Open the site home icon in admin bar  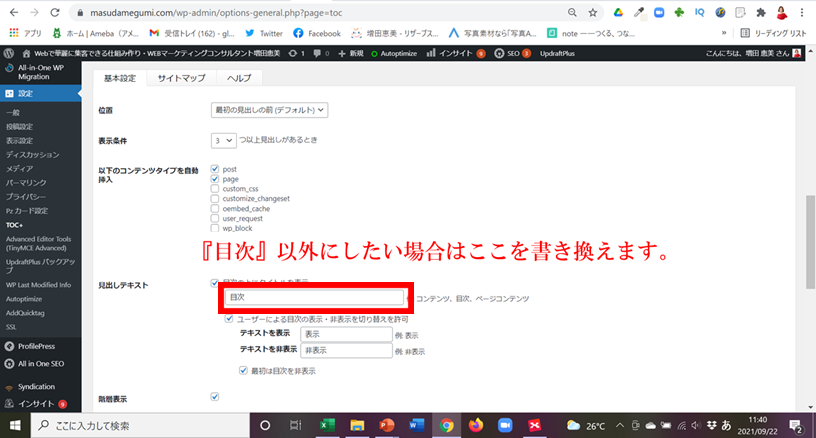point(27,53)
